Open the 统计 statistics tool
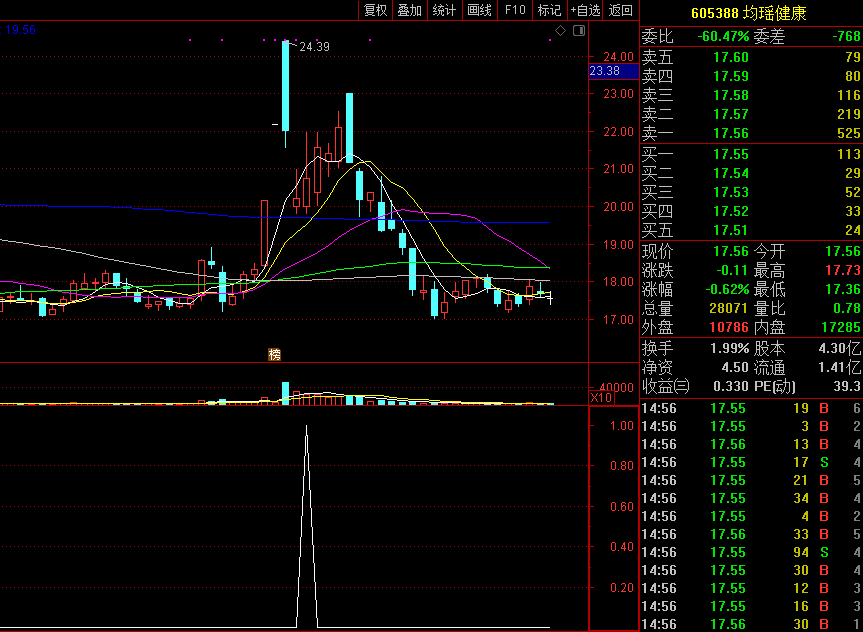The width and height of the screenshot is (863, 632). 444,10
